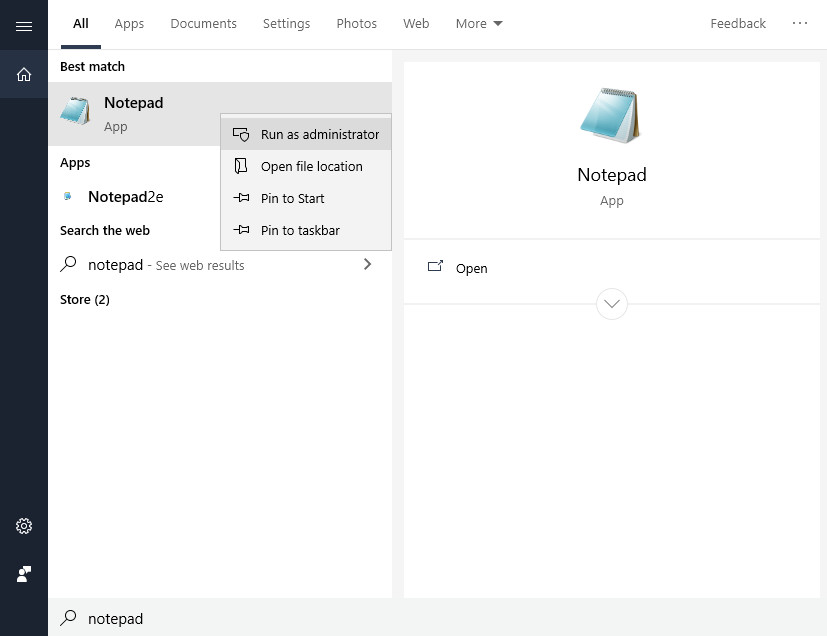Click the search input field containing notepad

click(x=438, y=618)
